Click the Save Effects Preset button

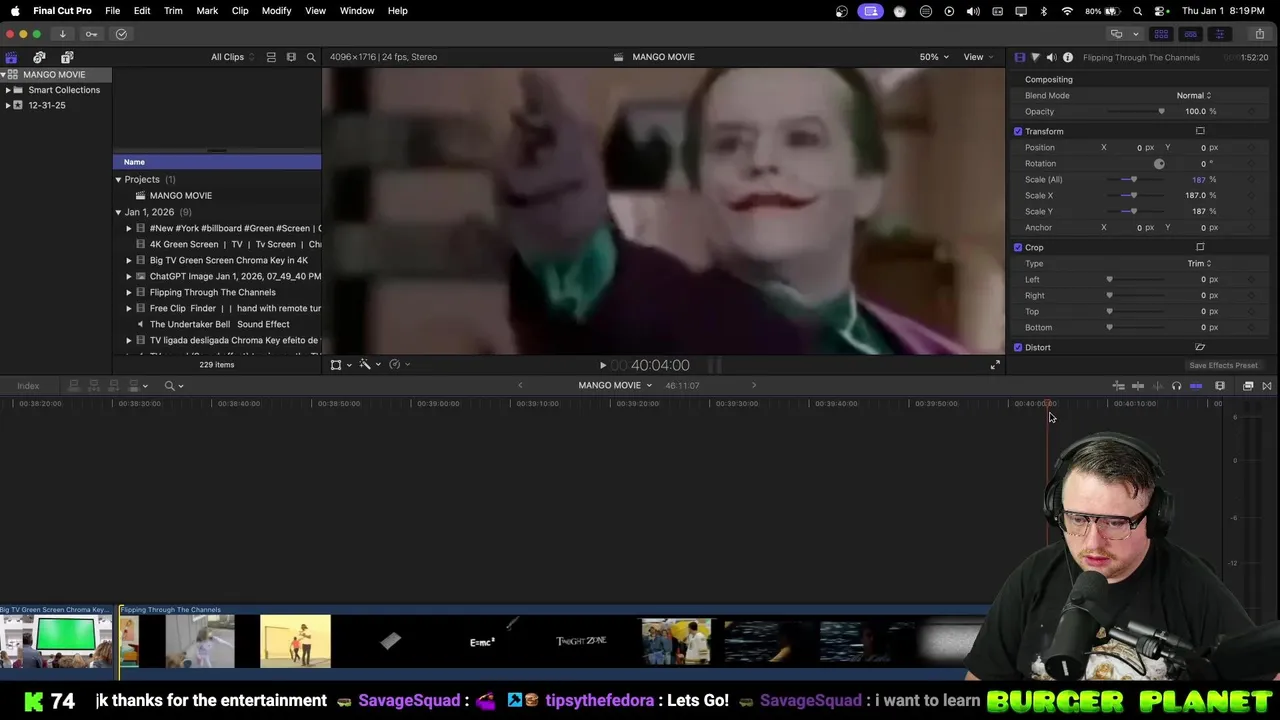(1223, 366)
